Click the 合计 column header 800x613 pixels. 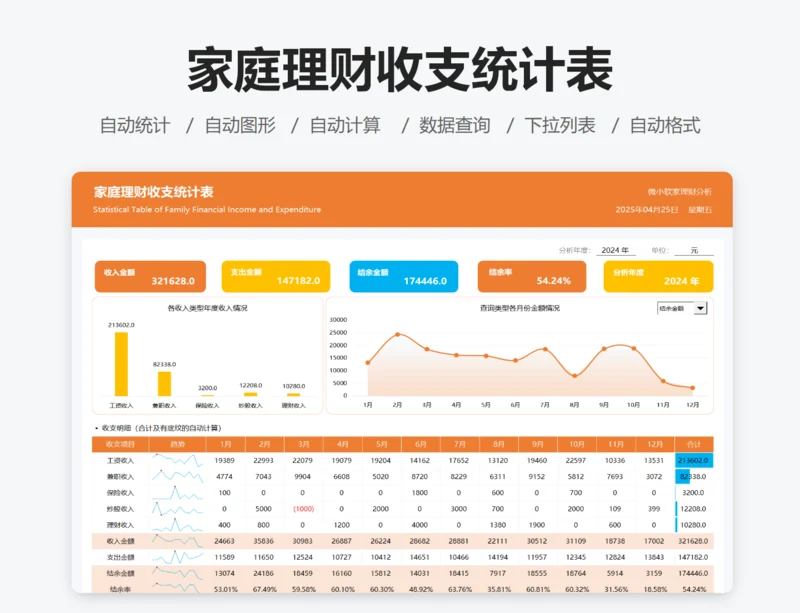coord(694,444)
